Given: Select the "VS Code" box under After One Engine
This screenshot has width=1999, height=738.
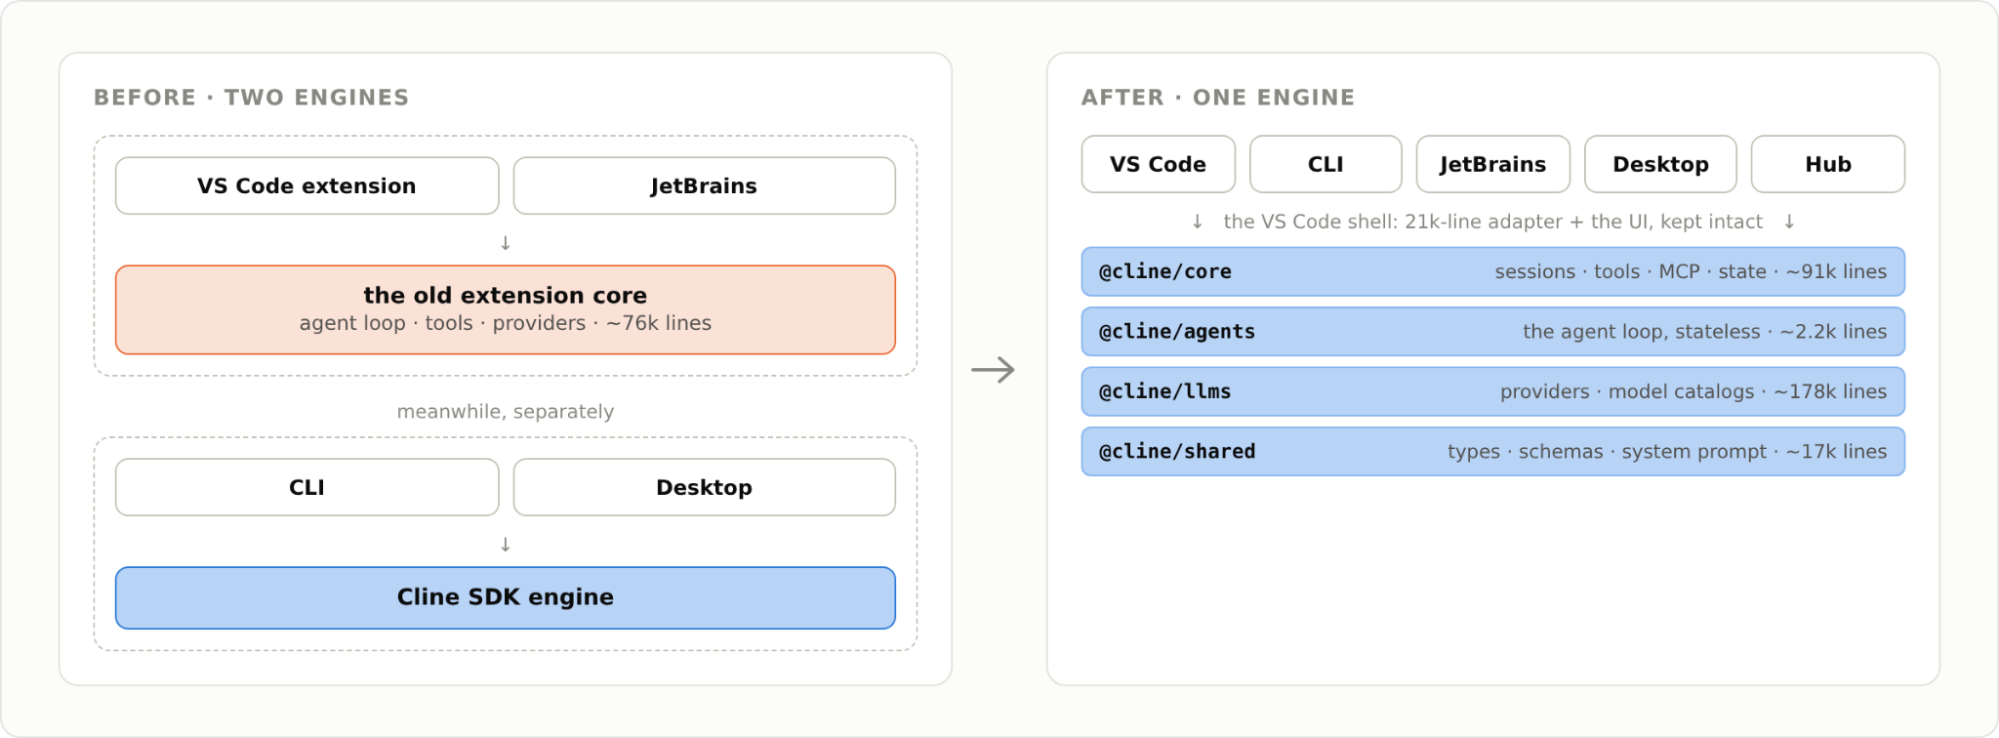Looking at the screenshot, I should [1158, 164].
